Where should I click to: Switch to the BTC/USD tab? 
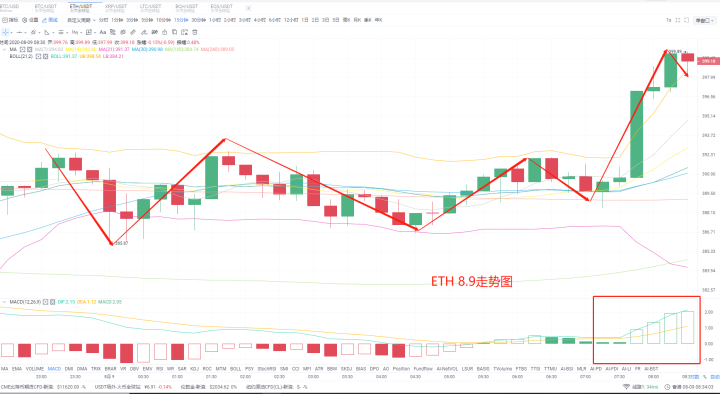click(10, 8)
